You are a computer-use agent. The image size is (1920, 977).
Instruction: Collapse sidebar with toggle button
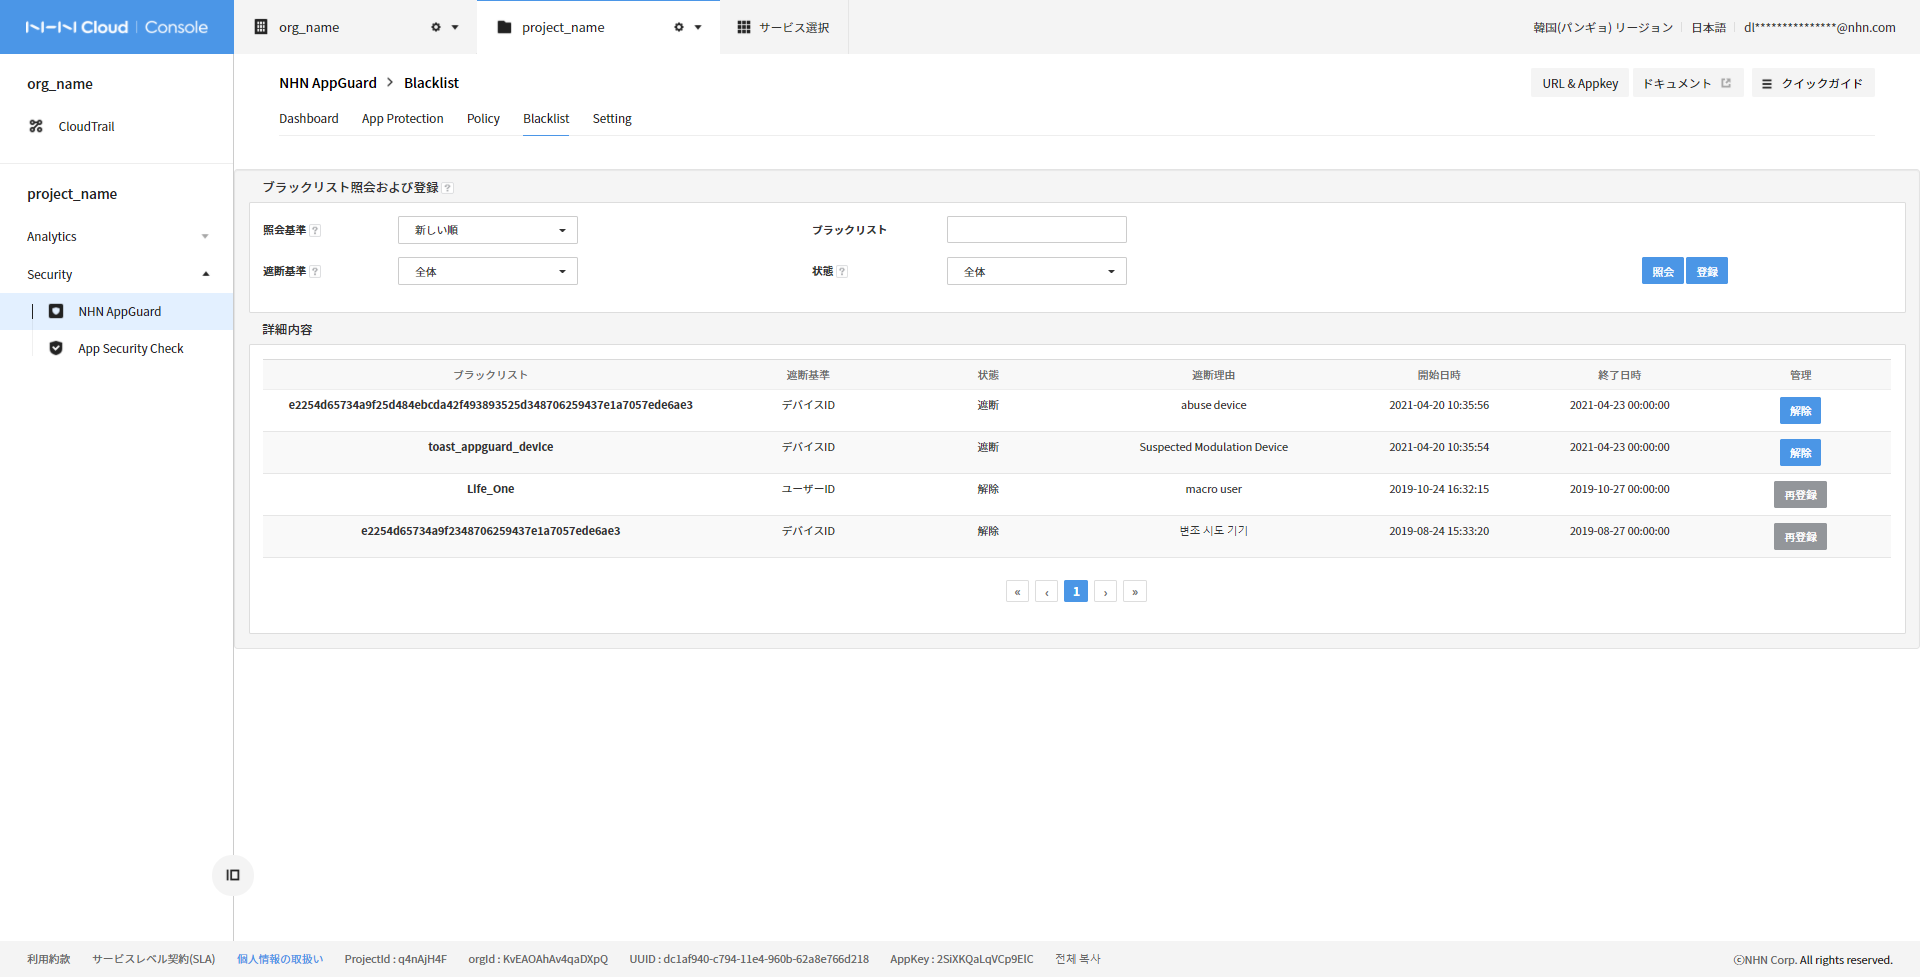233,875
